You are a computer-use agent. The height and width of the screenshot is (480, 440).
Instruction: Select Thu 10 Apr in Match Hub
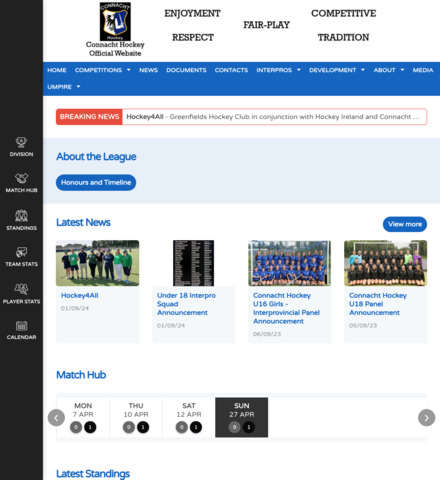tap(136, 417)
